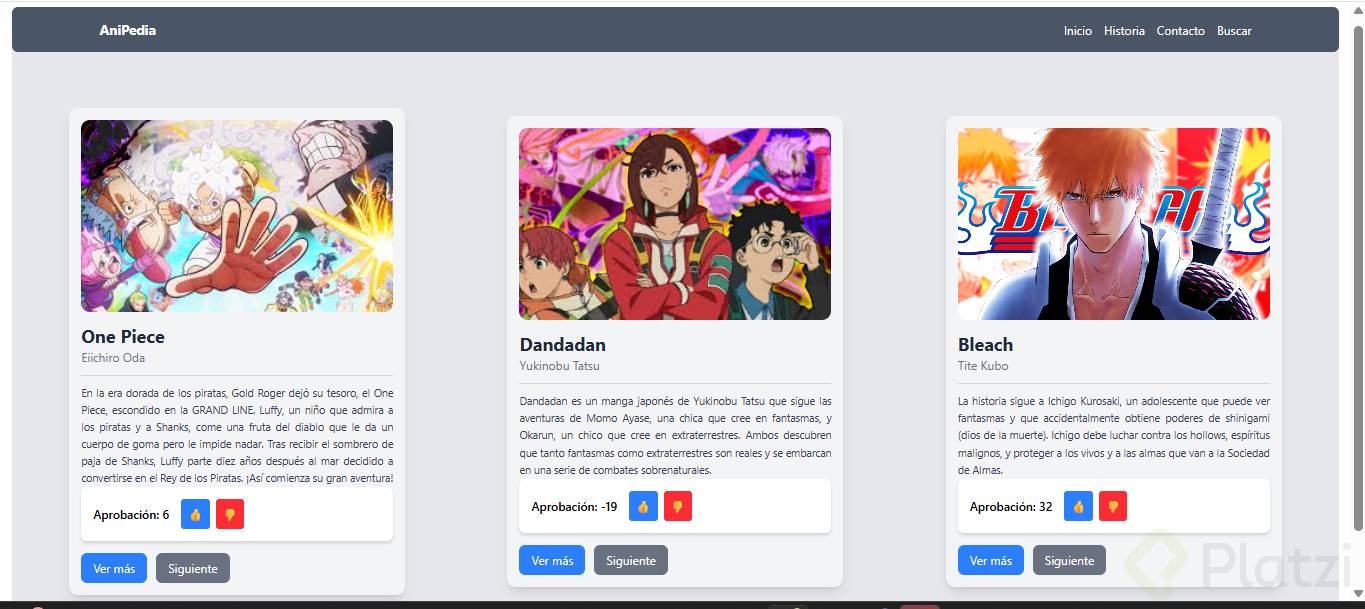Click Siguiente on One Piece card
1365x609 pixels.
pos(193,568)
